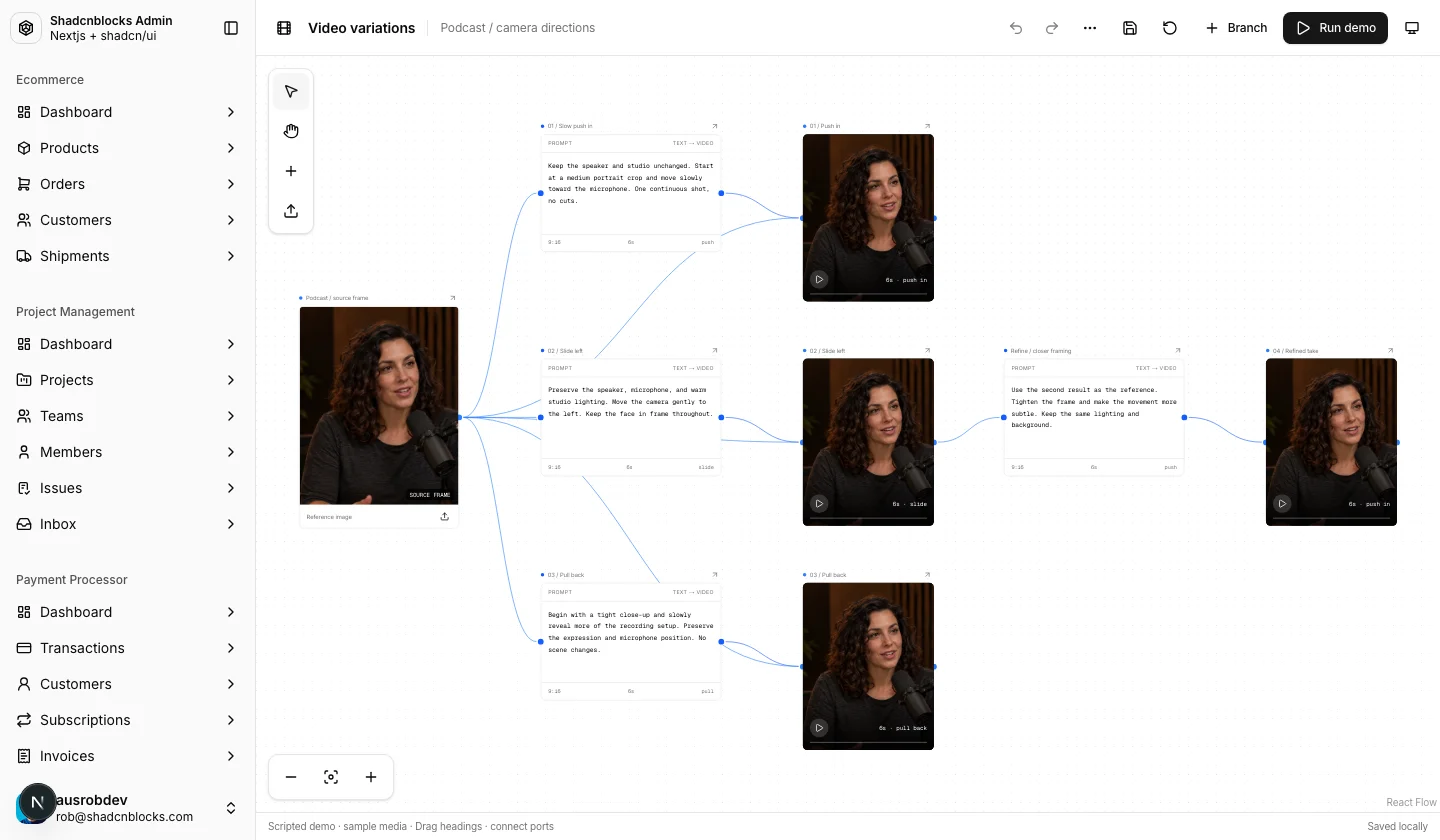Click the Shadcnblocks Admin workspace header
Image resolution: width=1440 pixels, height=840 pixels.
pyautogui.click(x=112, y=28)
